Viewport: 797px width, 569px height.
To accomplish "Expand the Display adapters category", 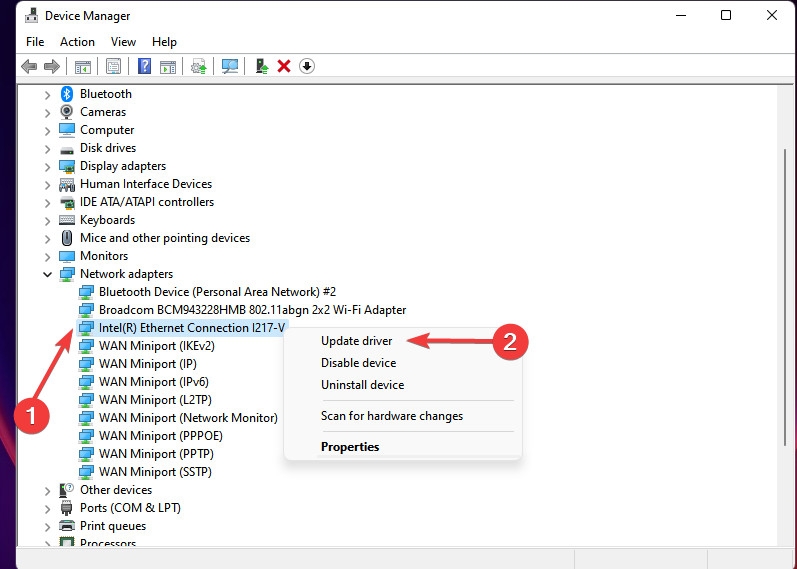I will click(x=47, y=167).
